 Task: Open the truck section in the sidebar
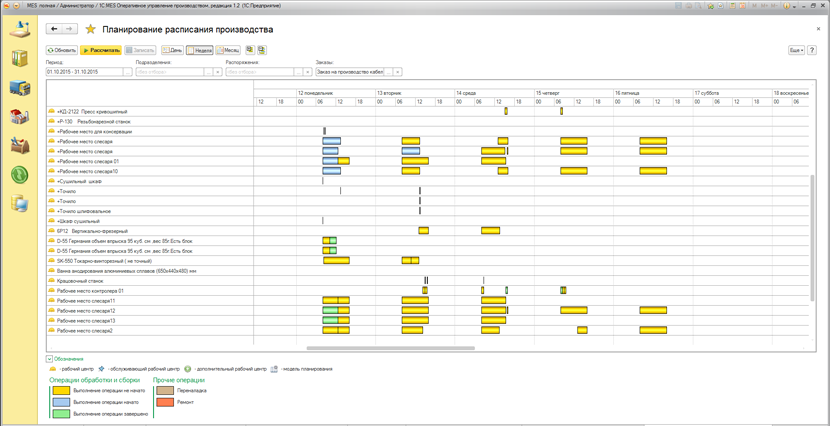pyautogui.click(x=19, y=88)
